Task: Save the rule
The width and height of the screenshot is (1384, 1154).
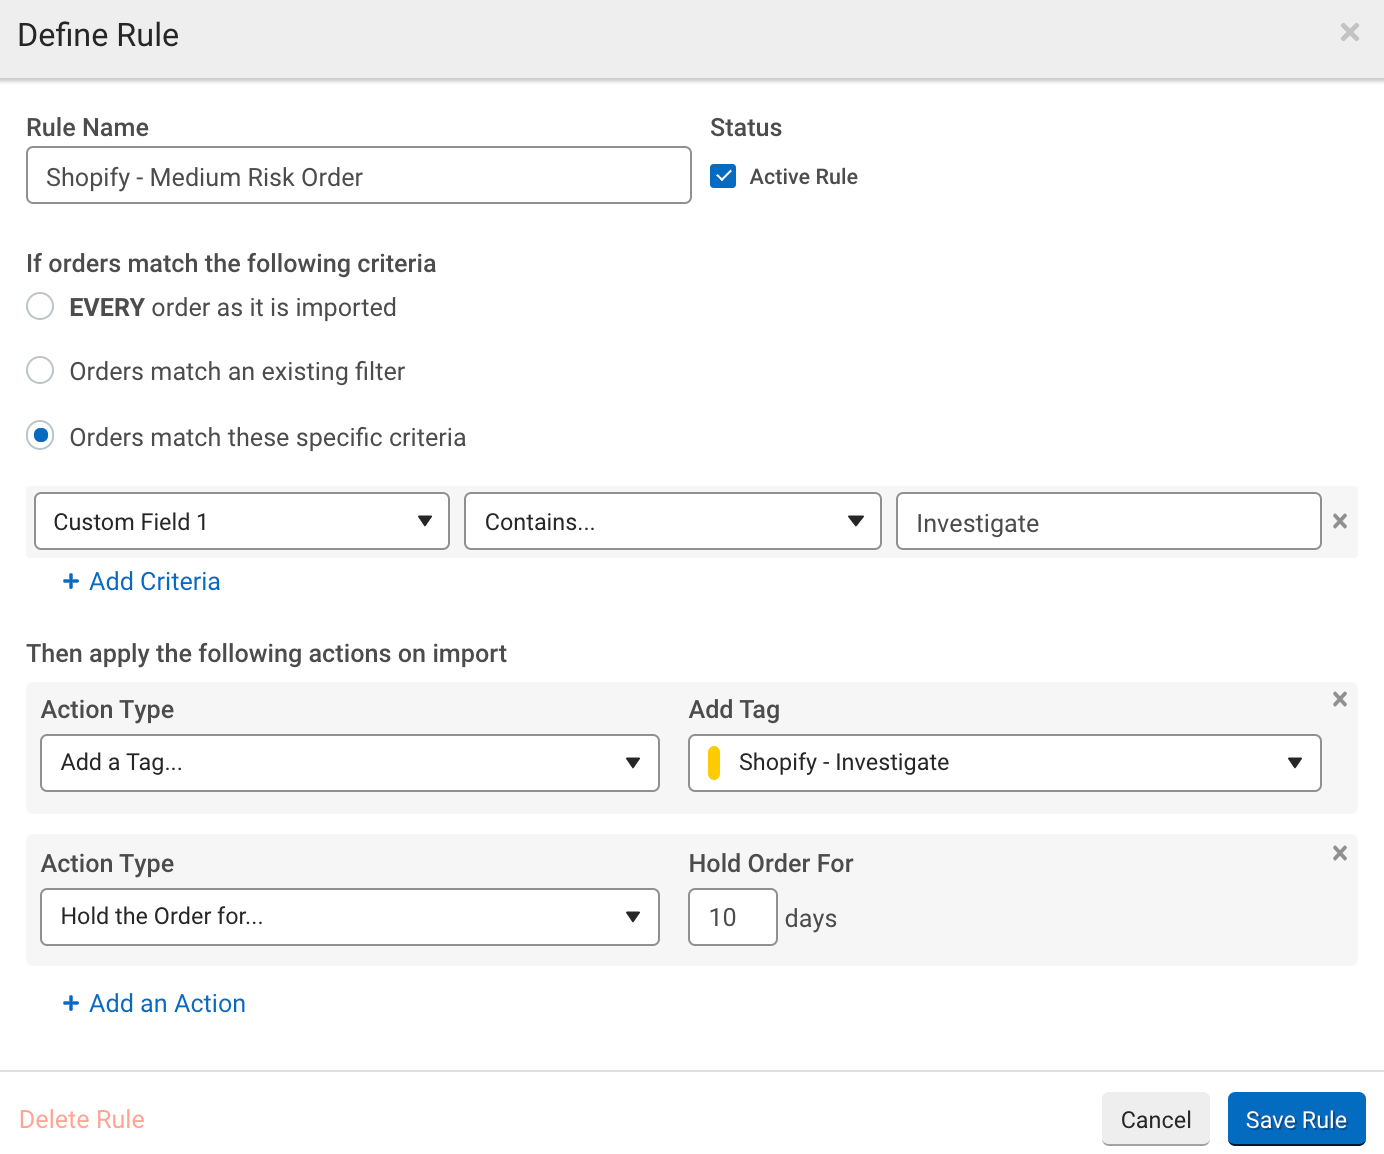Action: point(1296,1119)
